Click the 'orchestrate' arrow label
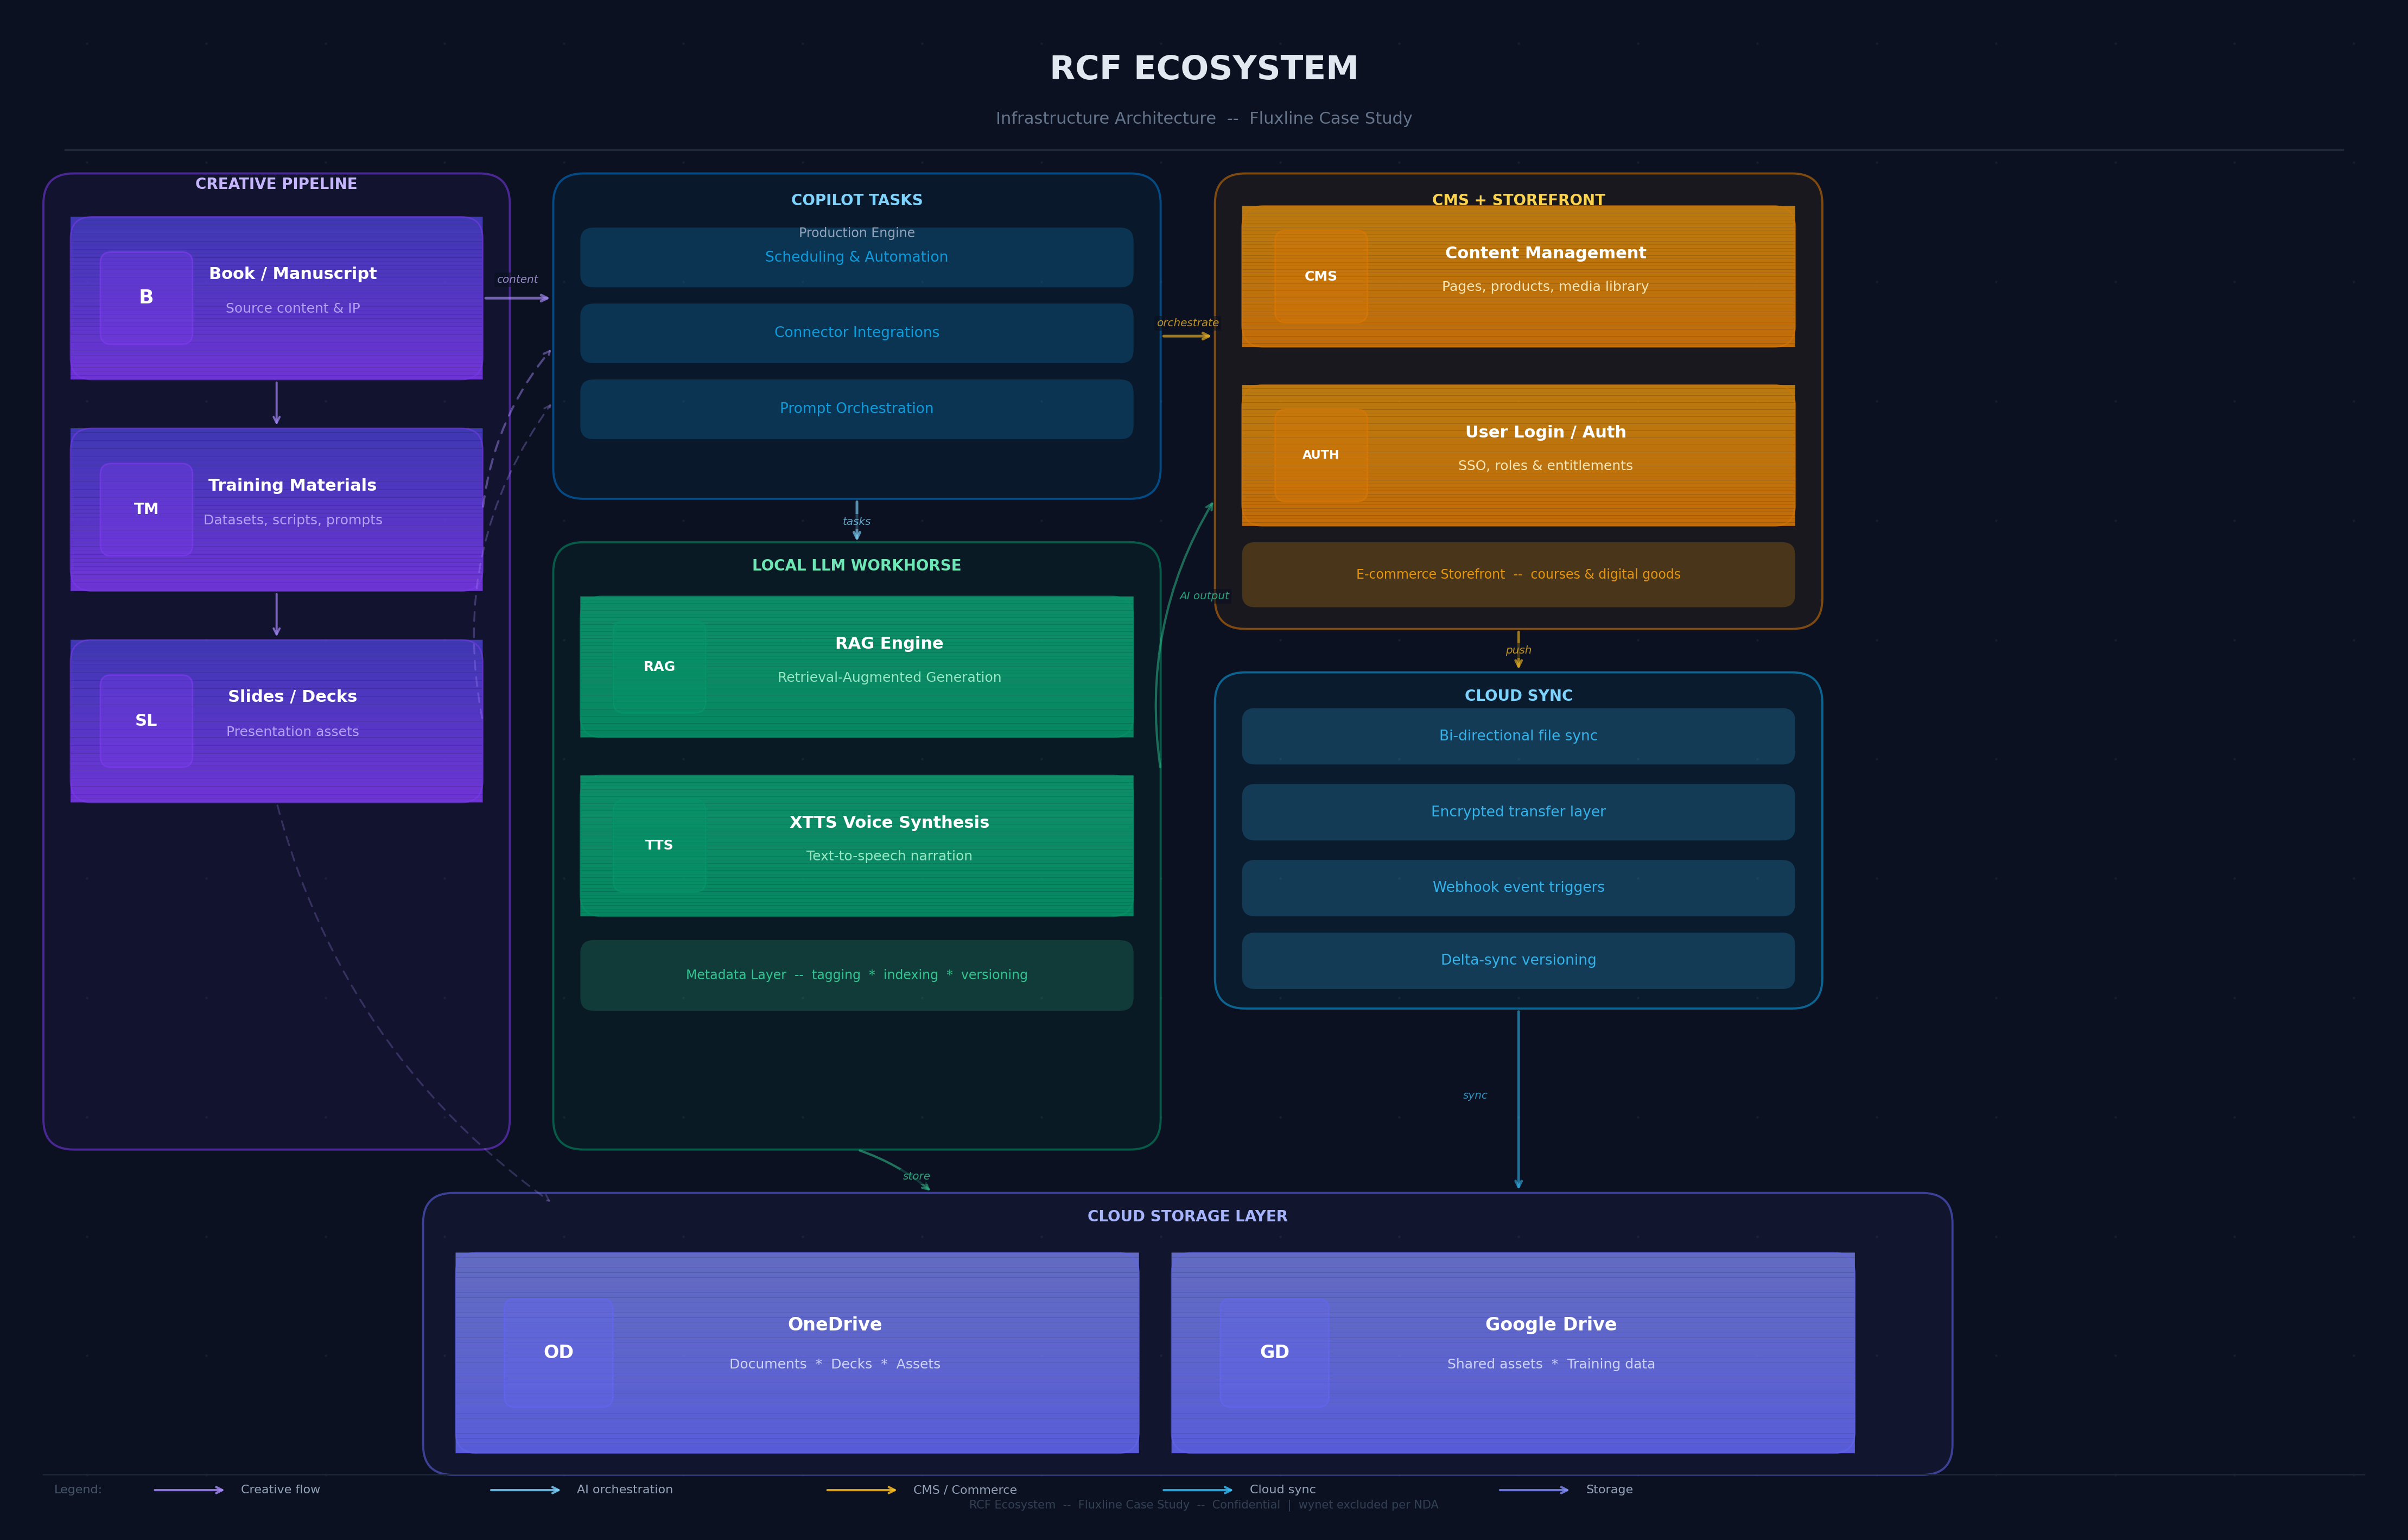This screenshot has height=1540, width=2408. [1188, 323]
